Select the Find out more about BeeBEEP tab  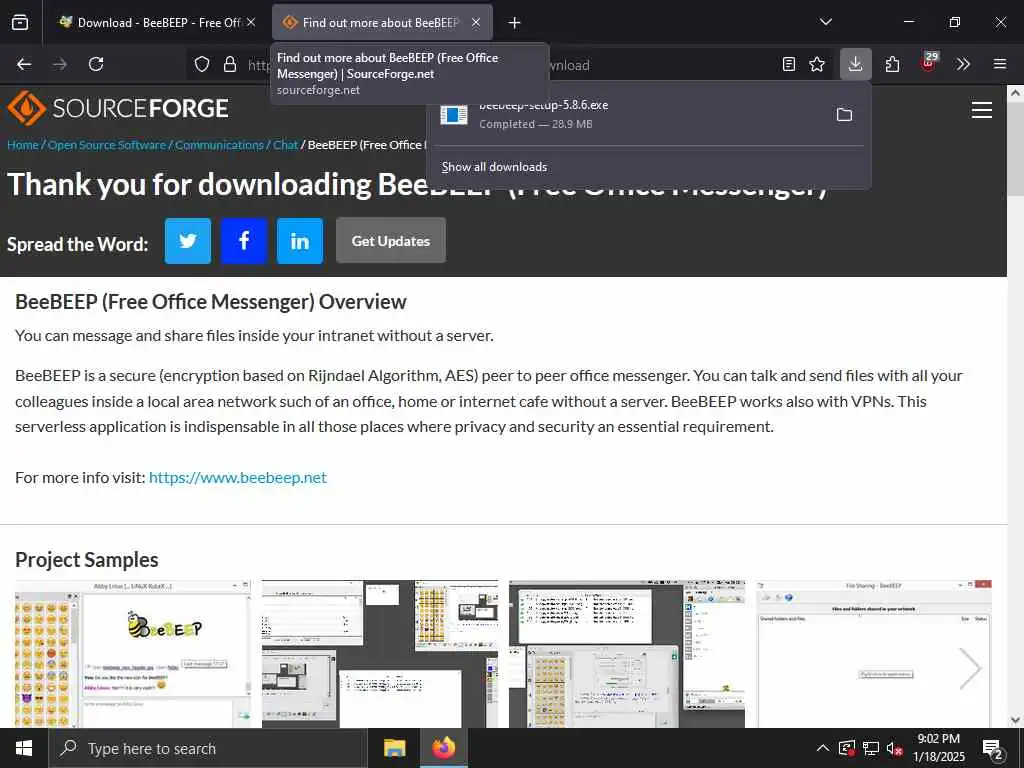point(382,22)
